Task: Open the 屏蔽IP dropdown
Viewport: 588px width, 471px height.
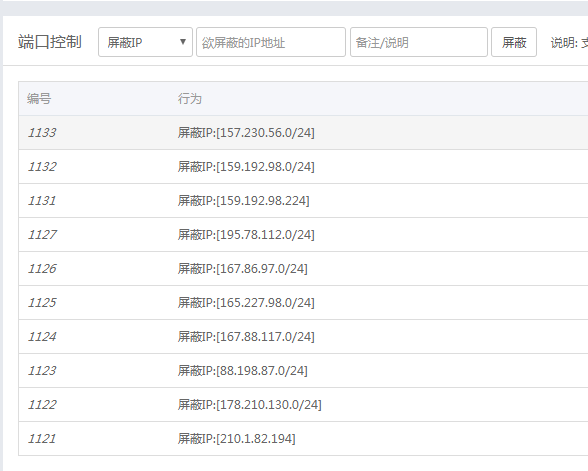Action: [x=145, y=42]
